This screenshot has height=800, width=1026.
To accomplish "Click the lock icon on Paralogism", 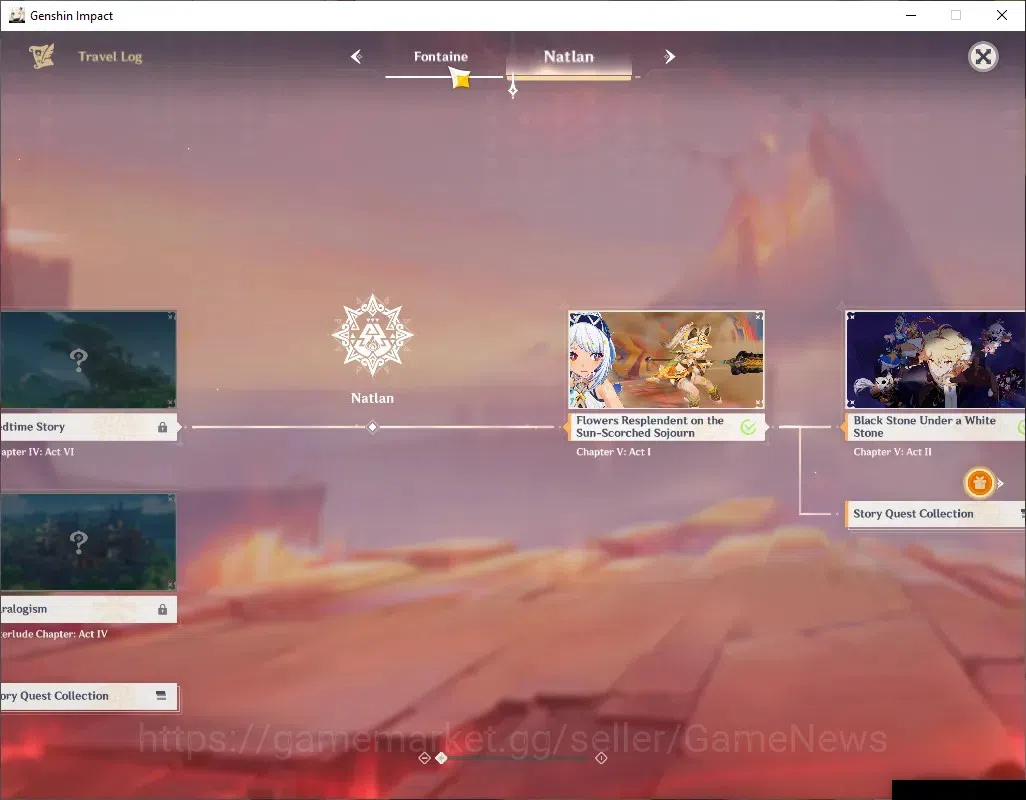I will point(162,610).
